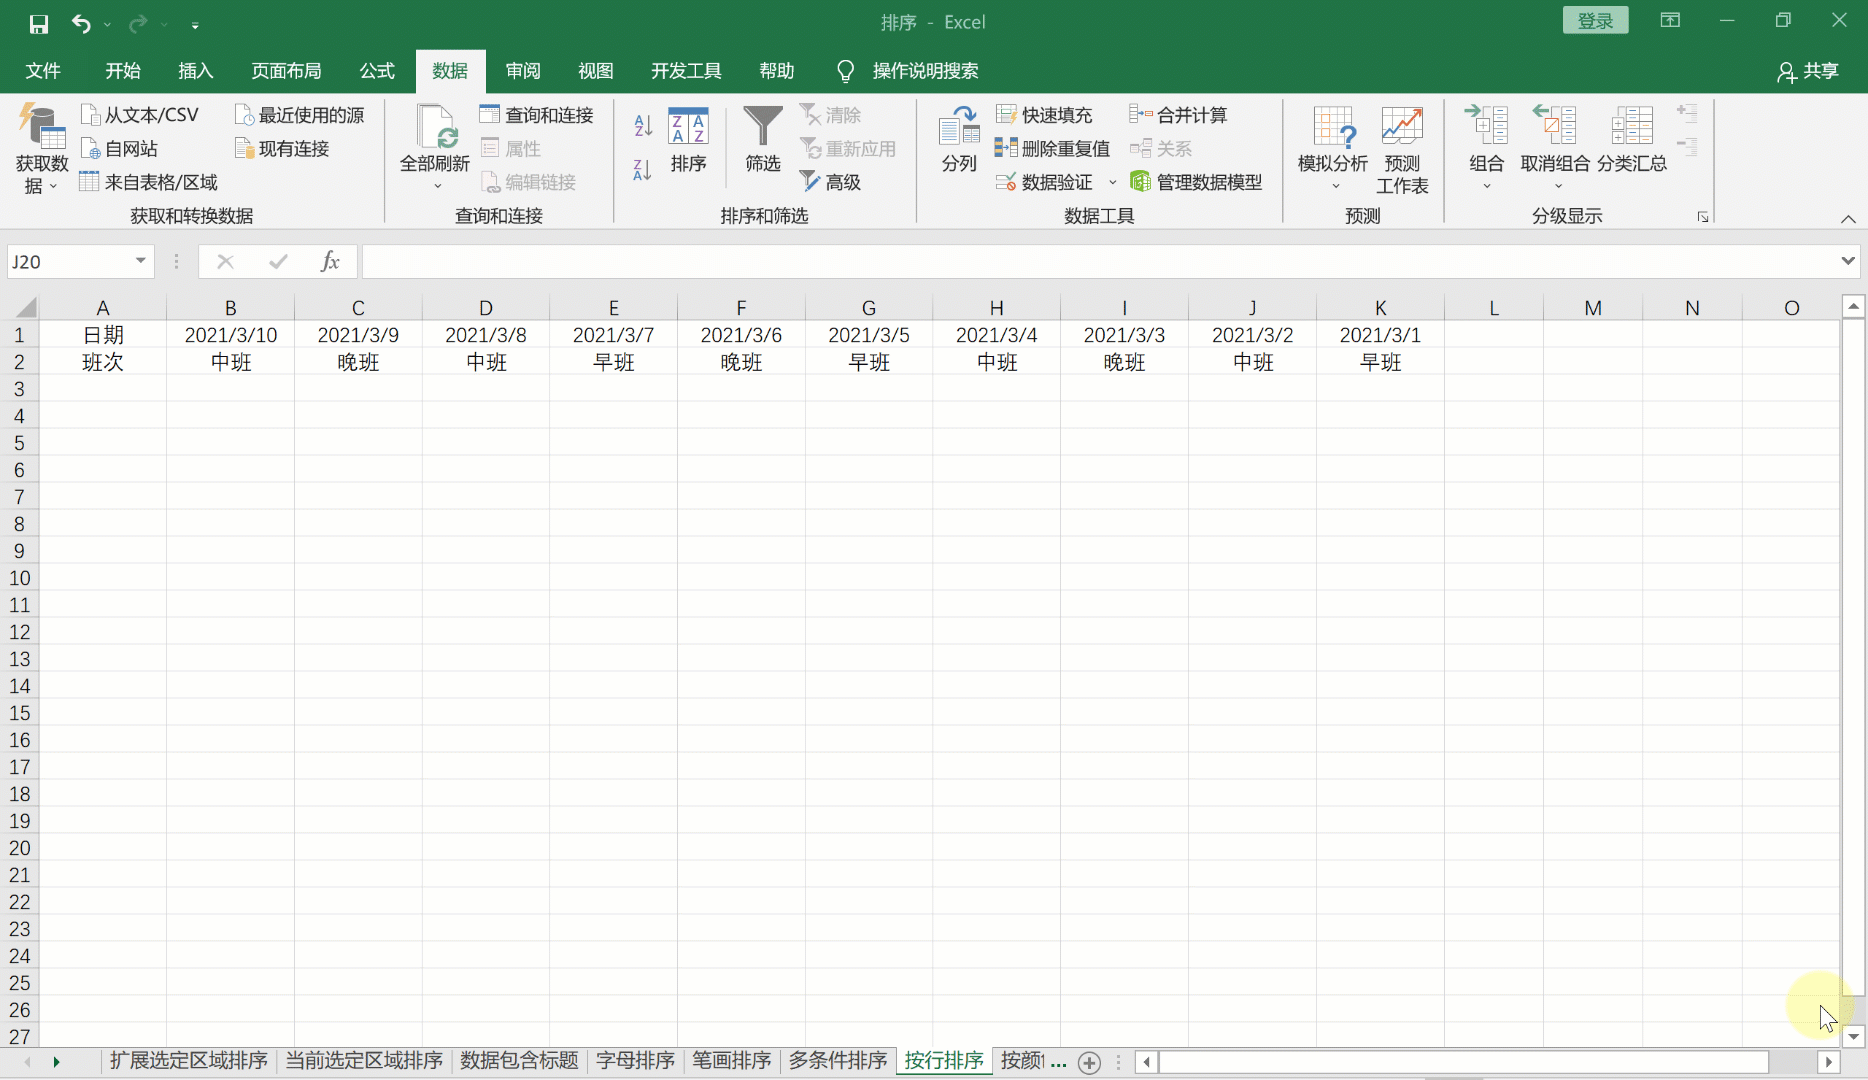Click Ungroup (取消组合) icon
1868x1080 pixels.
coord(1555,126)
